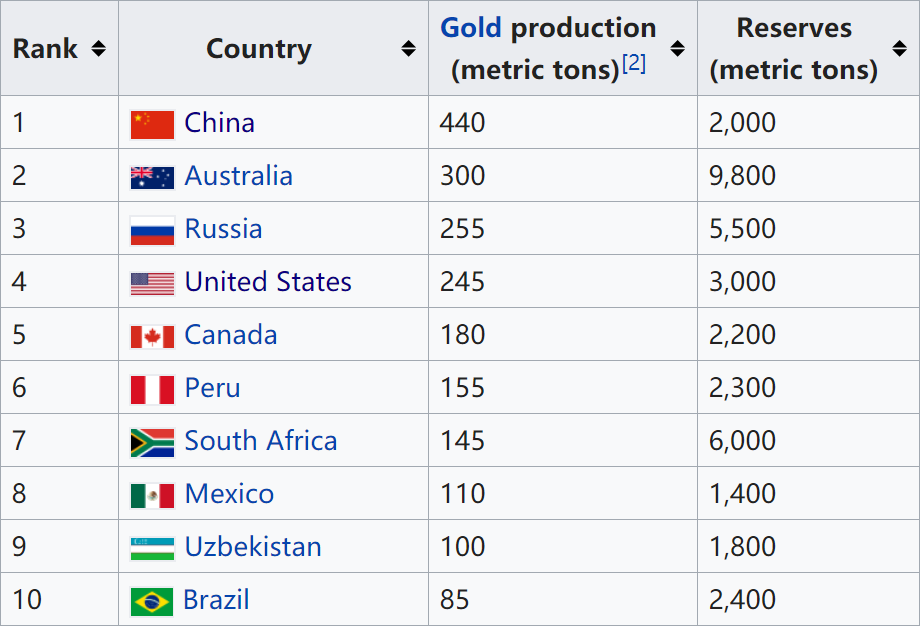Click the Peru flag icon
The width and height of the screenshot is (920, 626).
coord(152,389)
